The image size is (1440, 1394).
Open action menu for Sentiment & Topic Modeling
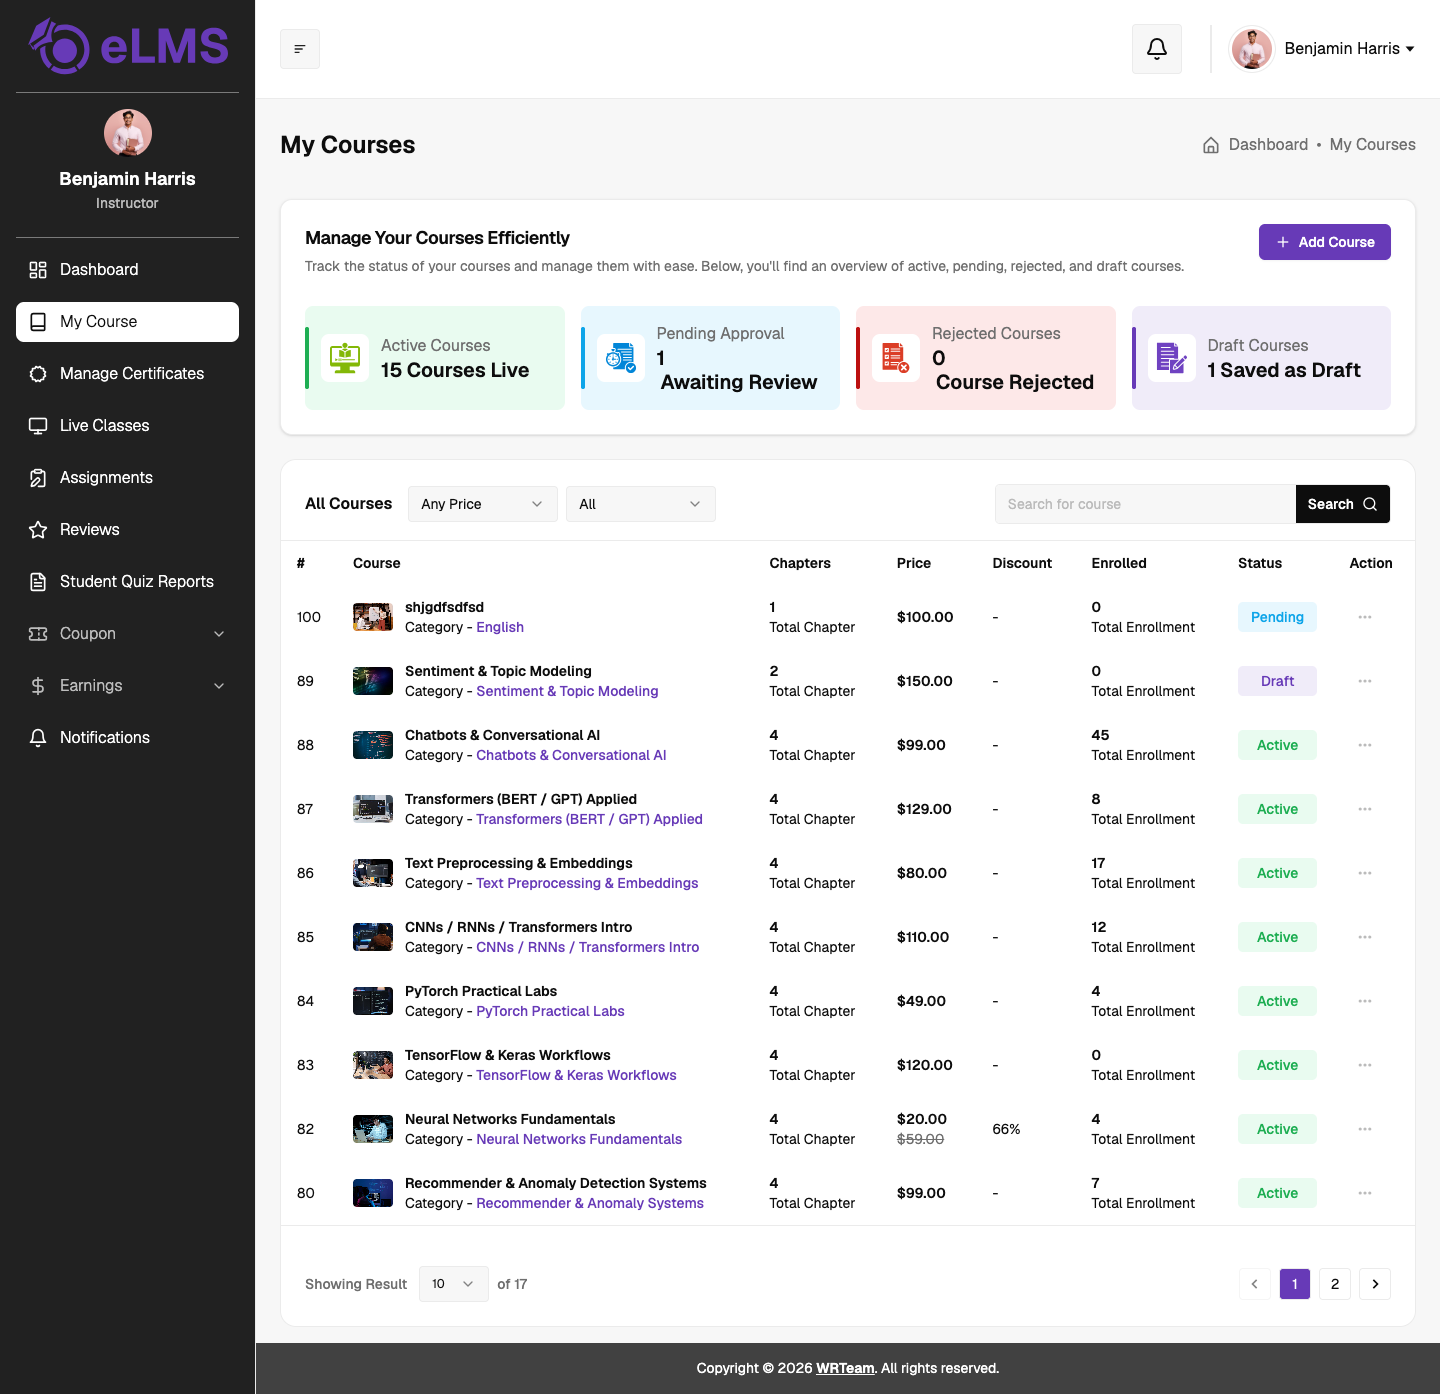[1365, 681]
